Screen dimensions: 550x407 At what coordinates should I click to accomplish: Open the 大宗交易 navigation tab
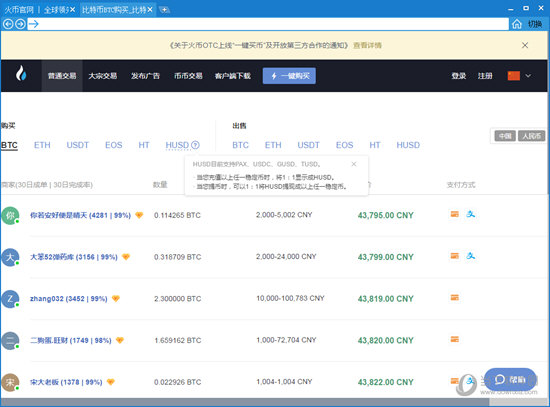click(103, 76)
